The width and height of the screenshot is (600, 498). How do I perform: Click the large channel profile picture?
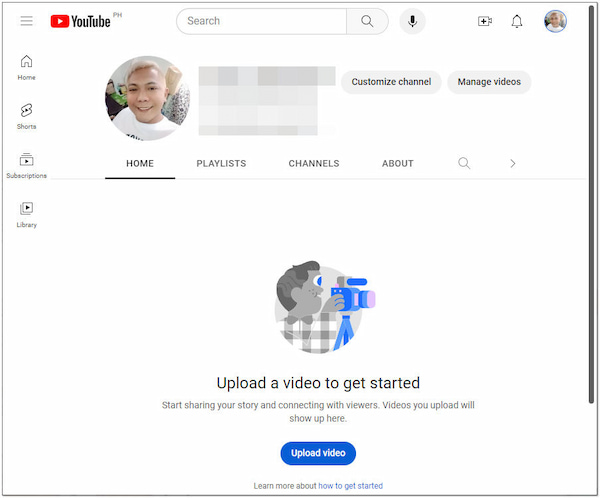click(x=147, y=98)
